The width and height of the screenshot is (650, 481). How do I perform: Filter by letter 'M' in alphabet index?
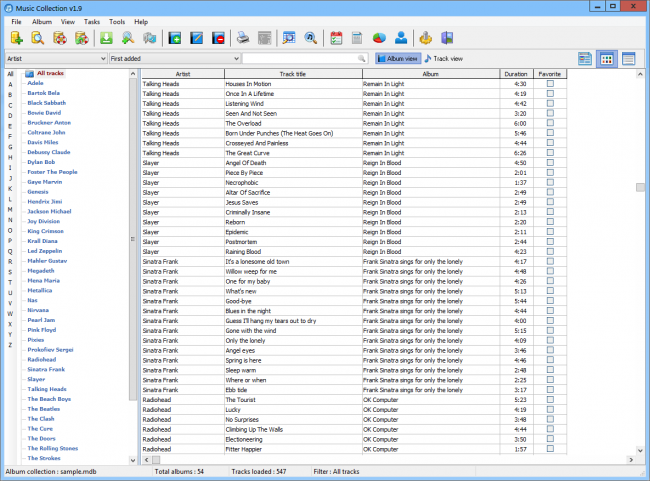pyautogui.click(x=10, y=209)
